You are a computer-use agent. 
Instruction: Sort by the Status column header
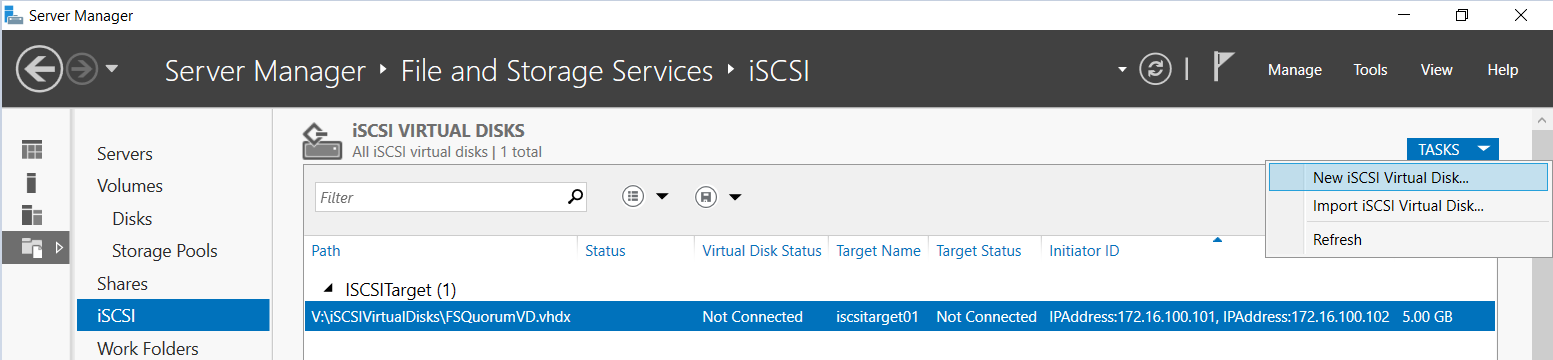[605, 251]
